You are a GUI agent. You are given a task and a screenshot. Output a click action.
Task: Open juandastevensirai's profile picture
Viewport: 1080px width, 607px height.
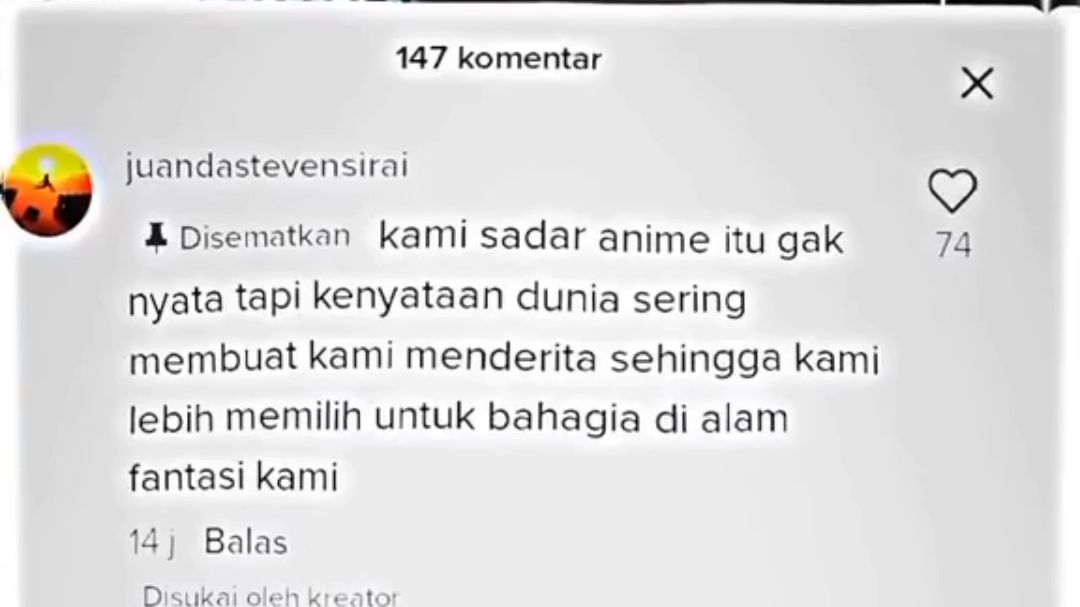point(47,190)
